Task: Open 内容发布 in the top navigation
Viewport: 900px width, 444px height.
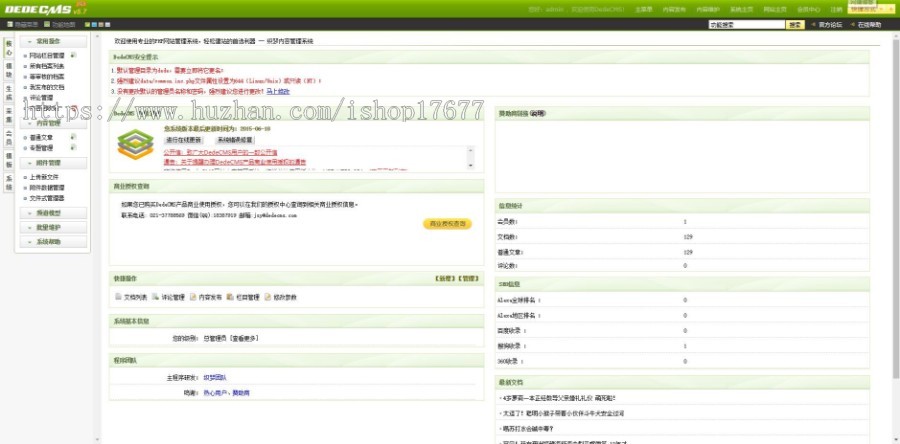Action: (x=673, y=9)
